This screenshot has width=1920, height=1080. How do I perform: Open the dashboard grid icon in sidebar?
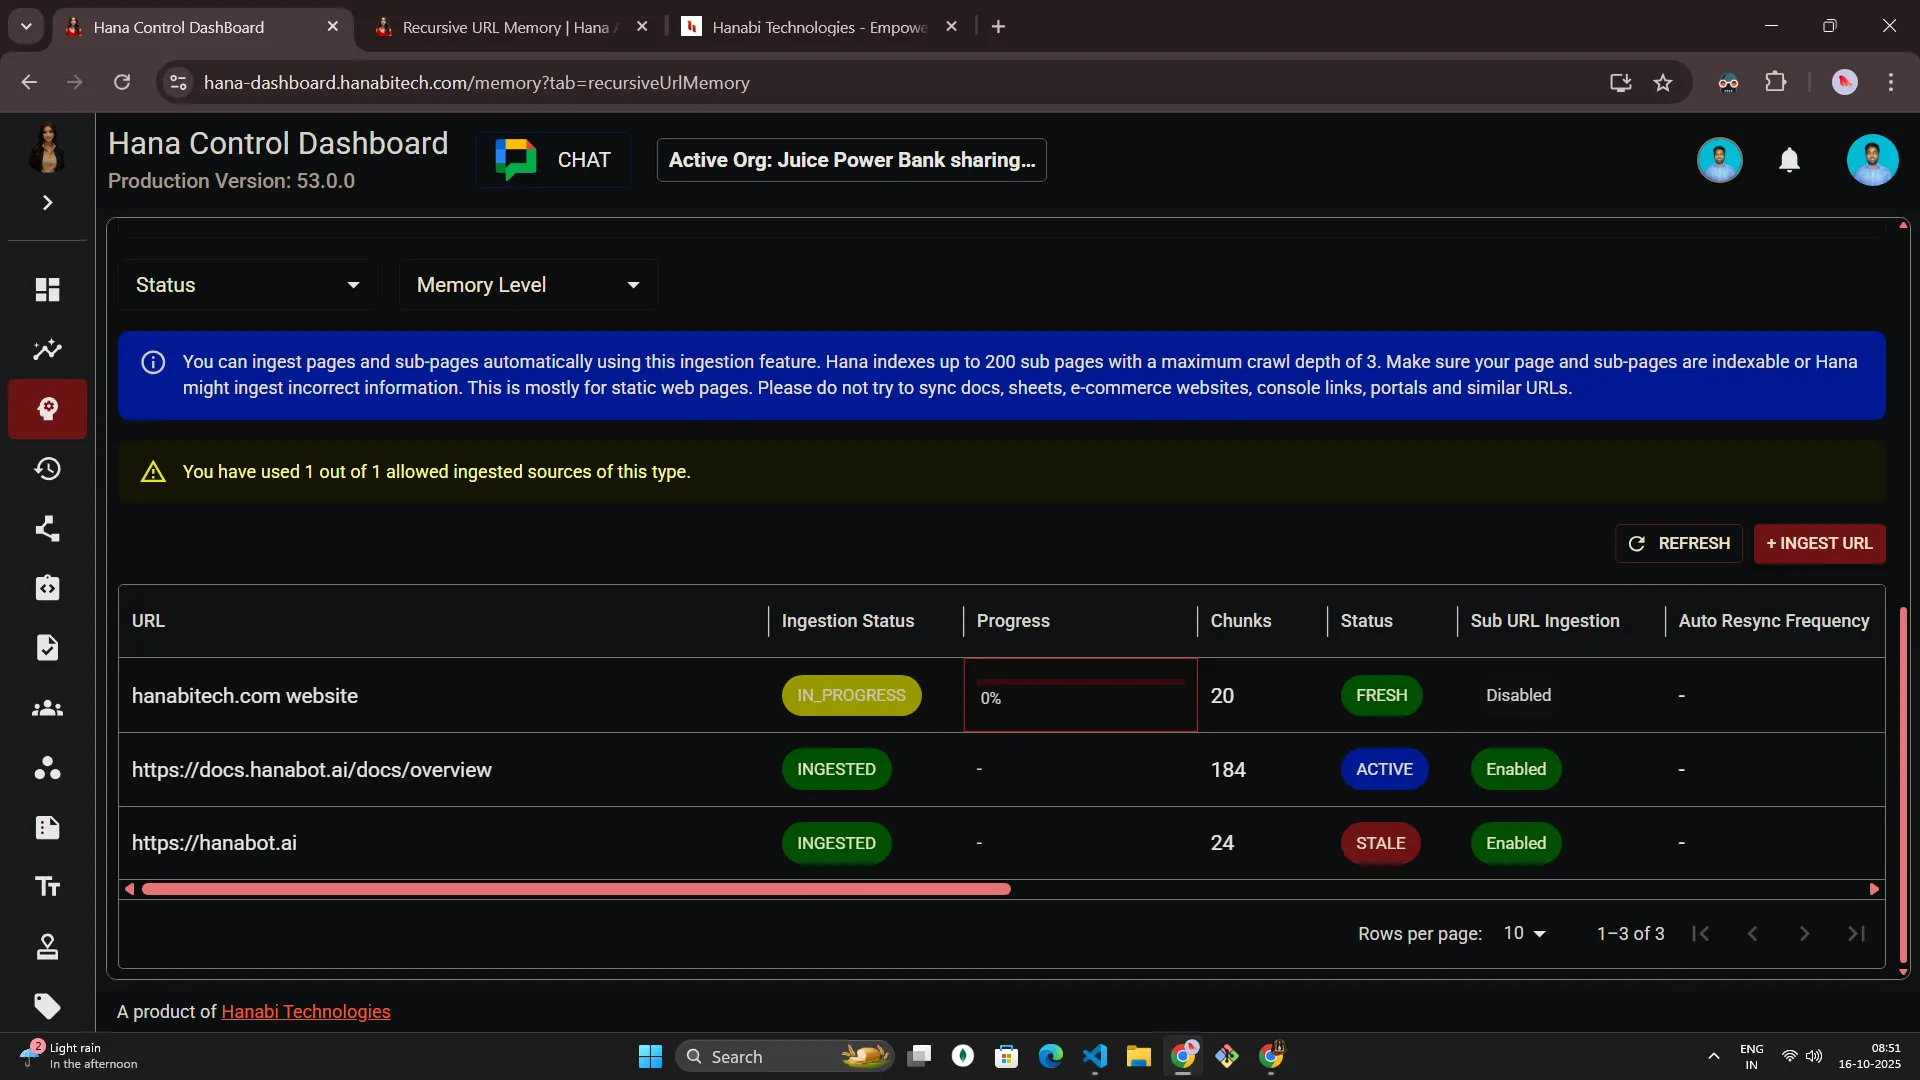click(x=47, y=290)
